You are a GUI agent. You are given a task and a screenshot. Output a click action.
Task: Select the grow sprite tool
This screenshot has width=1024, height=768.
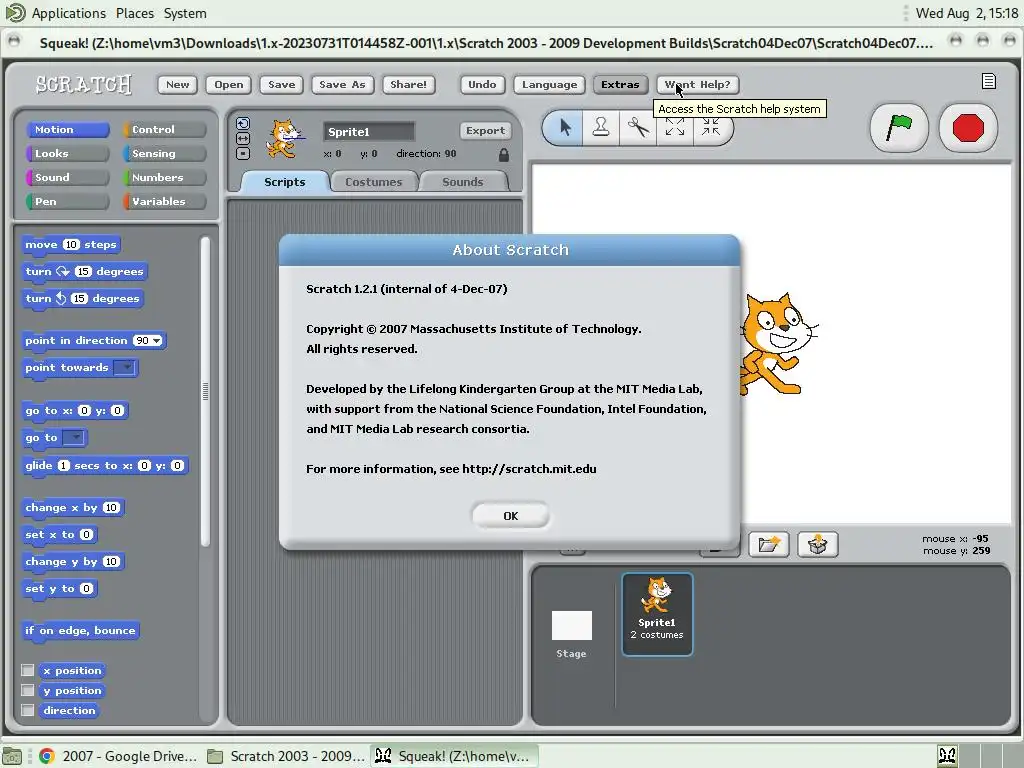click(675, 127)
